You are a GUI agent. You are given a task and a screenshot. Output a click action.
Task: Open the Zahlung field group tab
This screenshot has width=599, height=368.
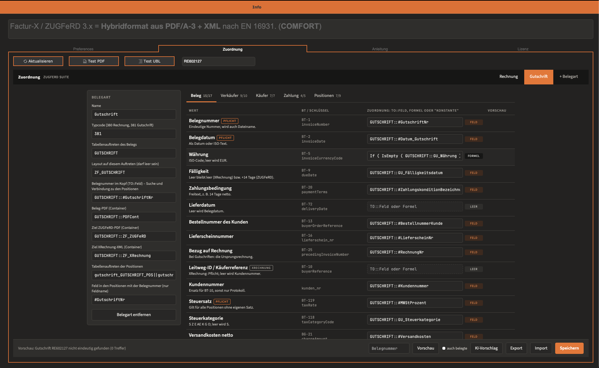pyautogui.click(x=294, y=96)
